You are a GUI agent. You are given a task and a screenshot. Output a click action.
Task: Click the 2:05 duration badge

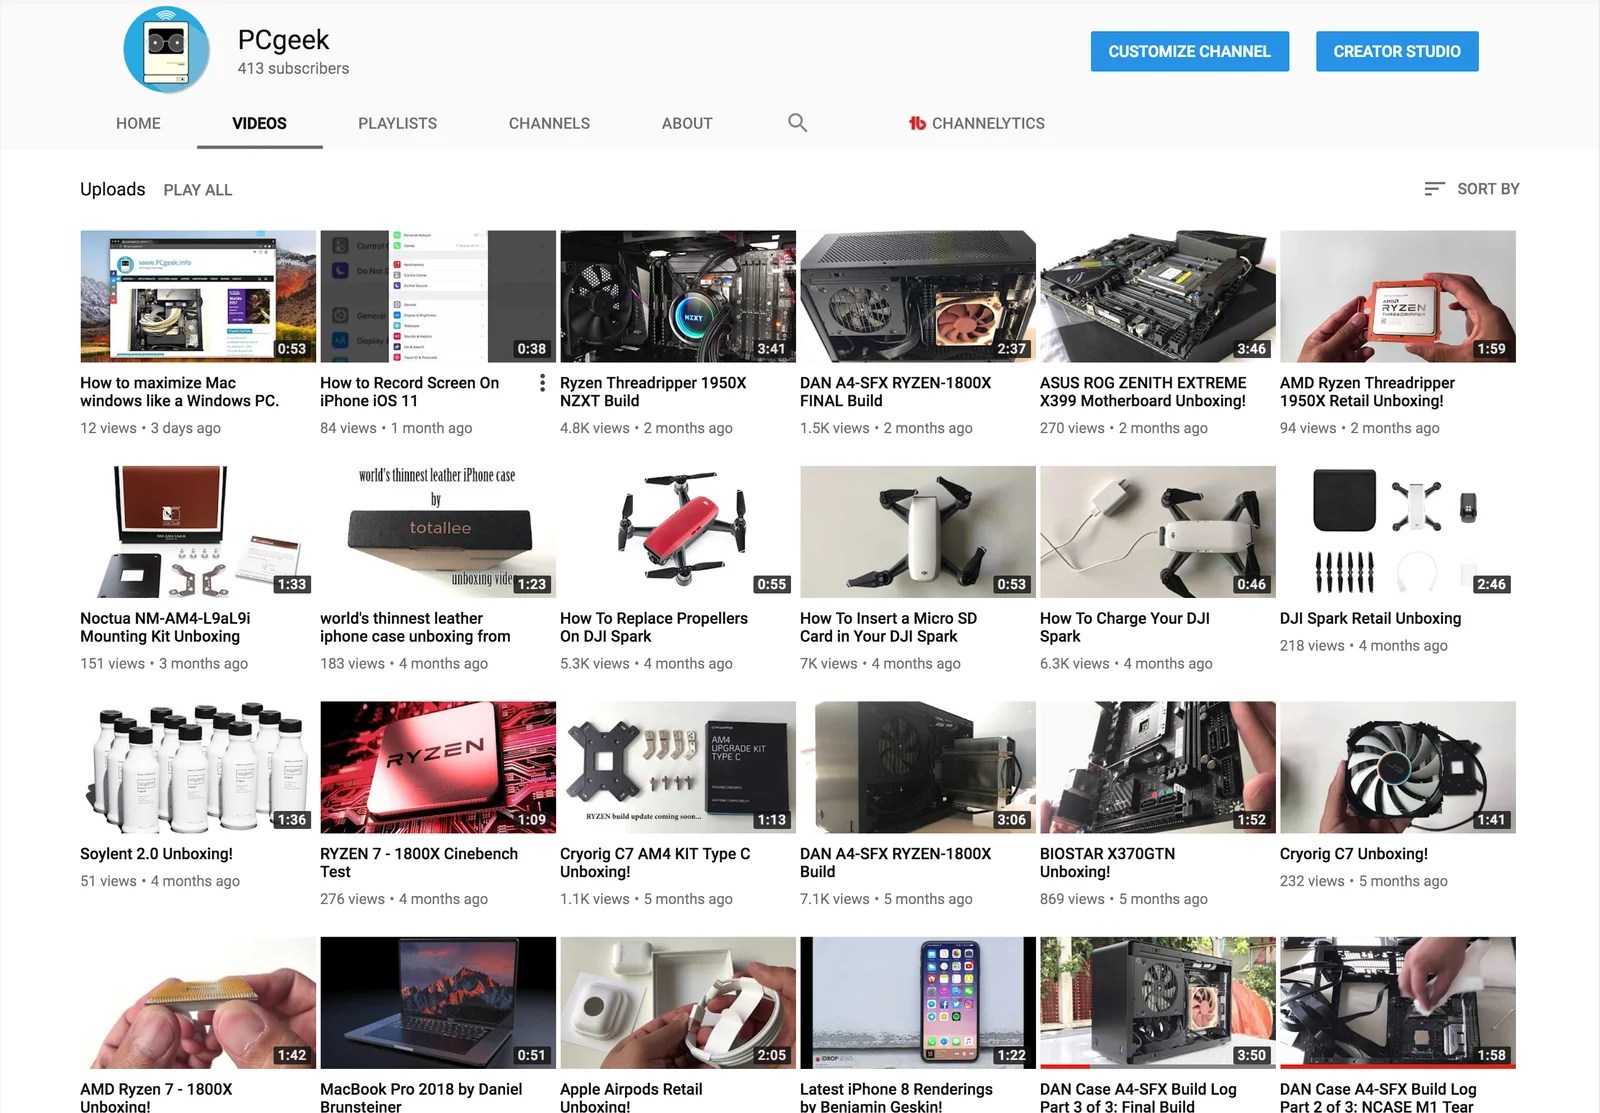[771, 1055]
